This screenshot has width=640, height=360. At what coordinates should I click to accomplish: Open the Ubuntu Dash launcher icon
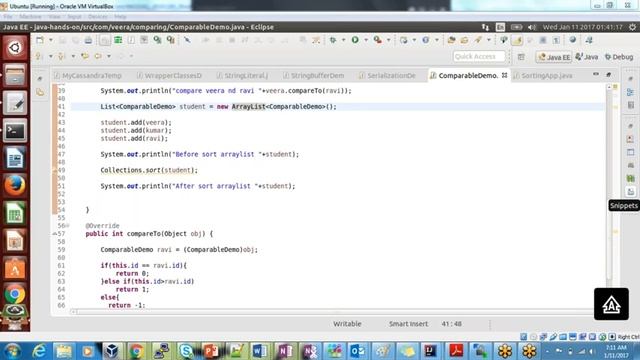point(15,48)
